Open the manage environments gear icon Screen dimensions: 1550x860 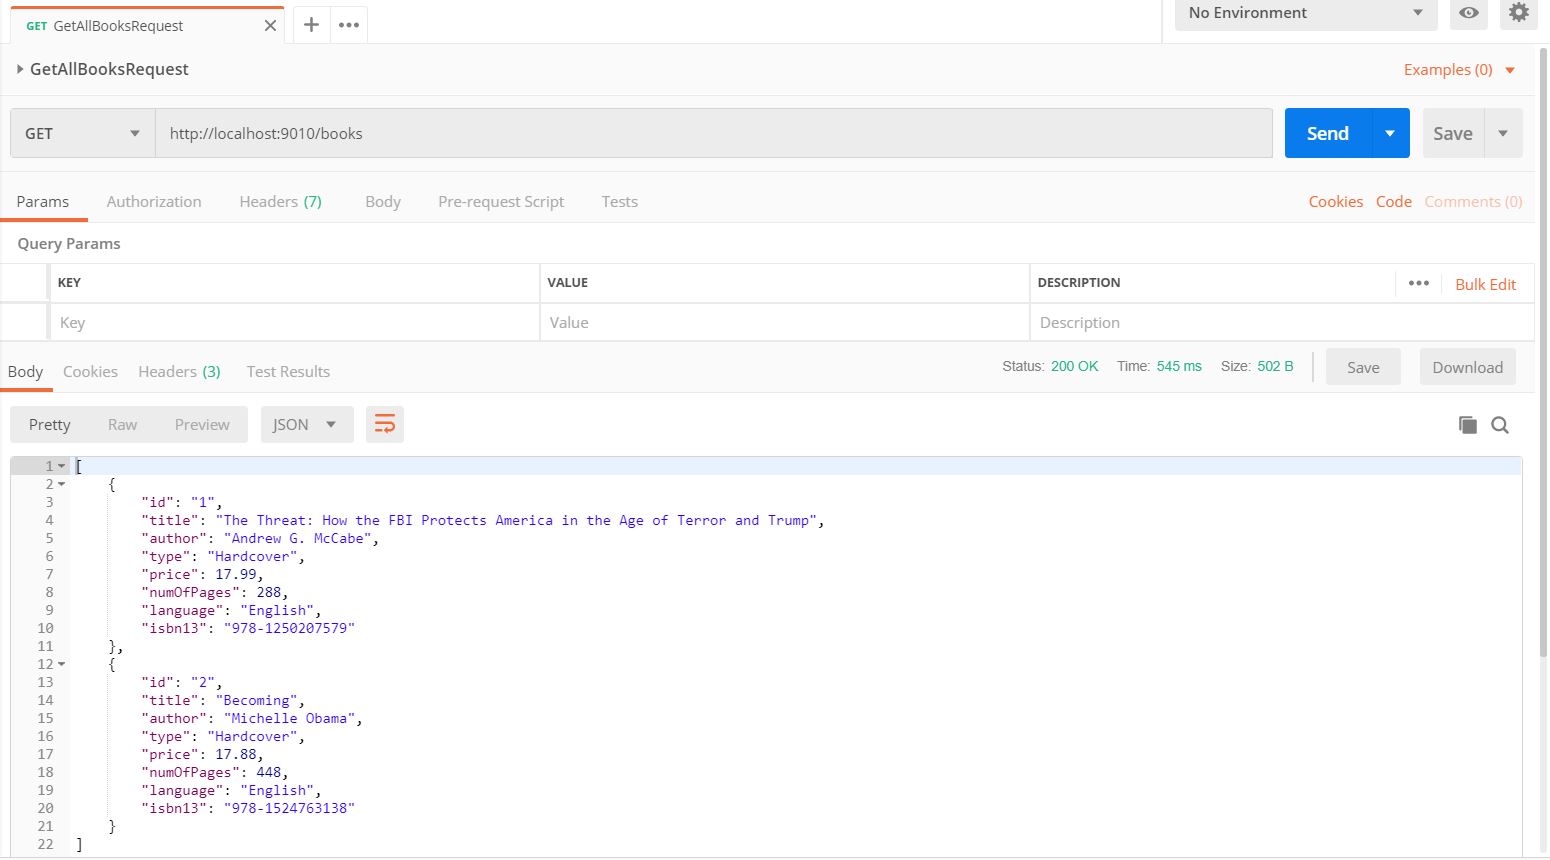(x=1518, y=13)
